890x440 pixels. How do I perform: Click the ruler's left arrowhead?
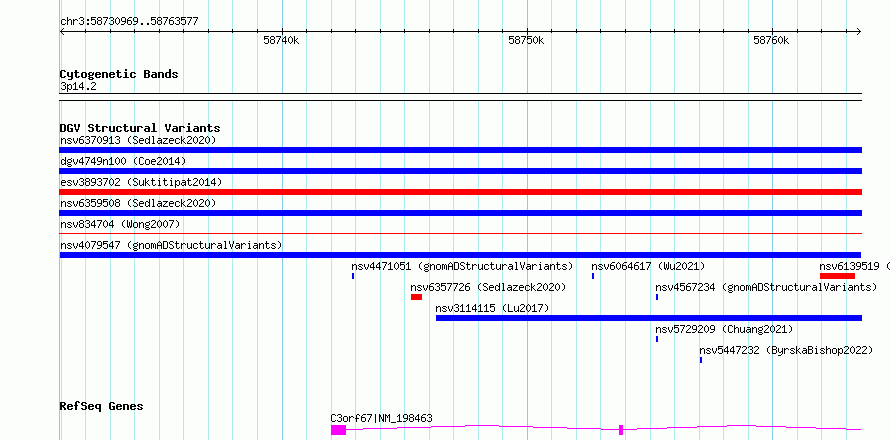coord(62,31)
